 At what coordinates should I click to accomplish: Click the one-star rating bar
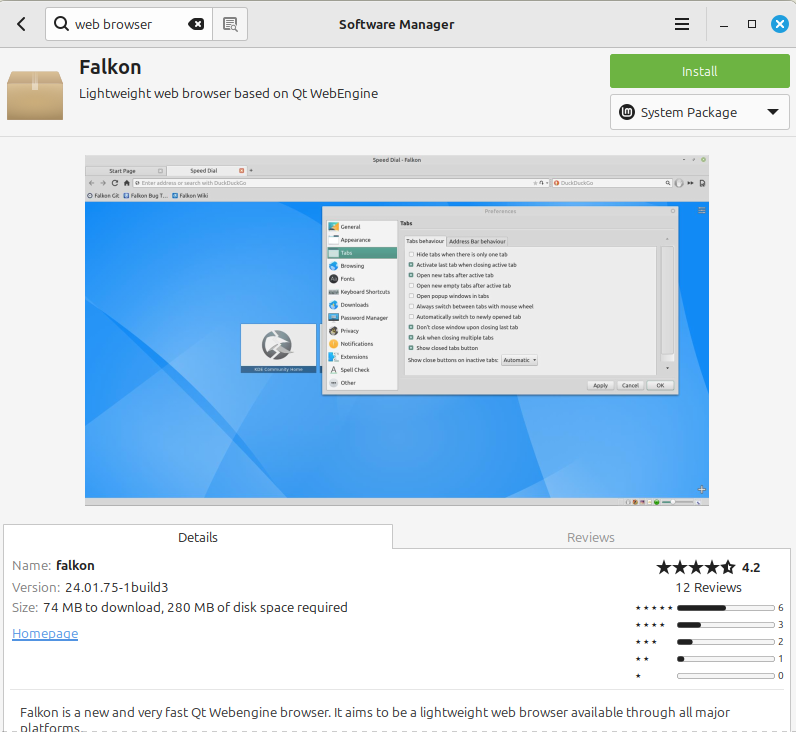coord(725,676)
